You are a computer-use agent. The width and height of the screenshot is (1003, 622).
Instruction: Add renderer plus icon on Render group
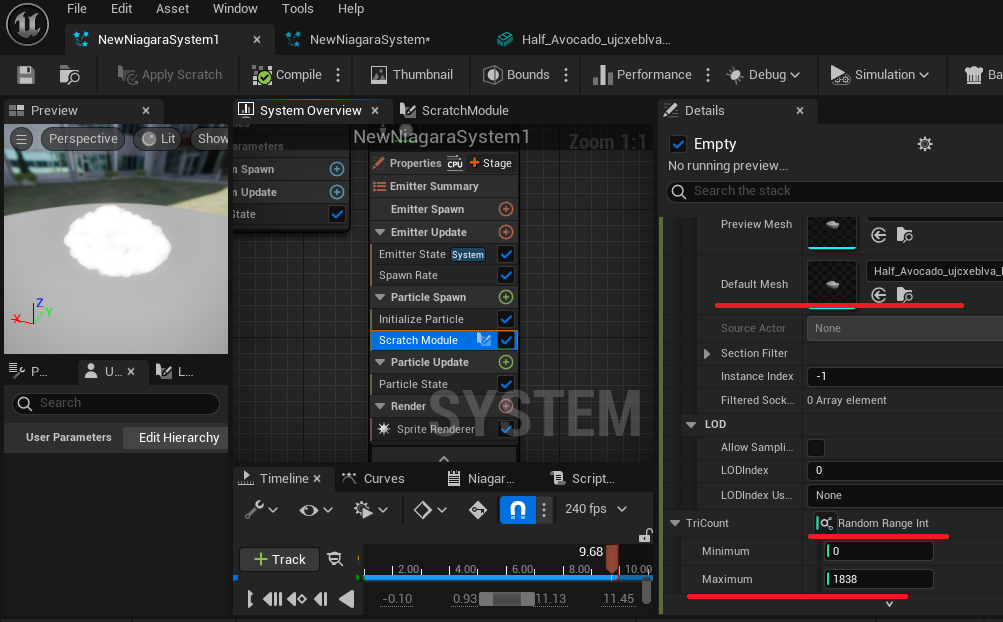pyautogui.click(x=506, y=406)
